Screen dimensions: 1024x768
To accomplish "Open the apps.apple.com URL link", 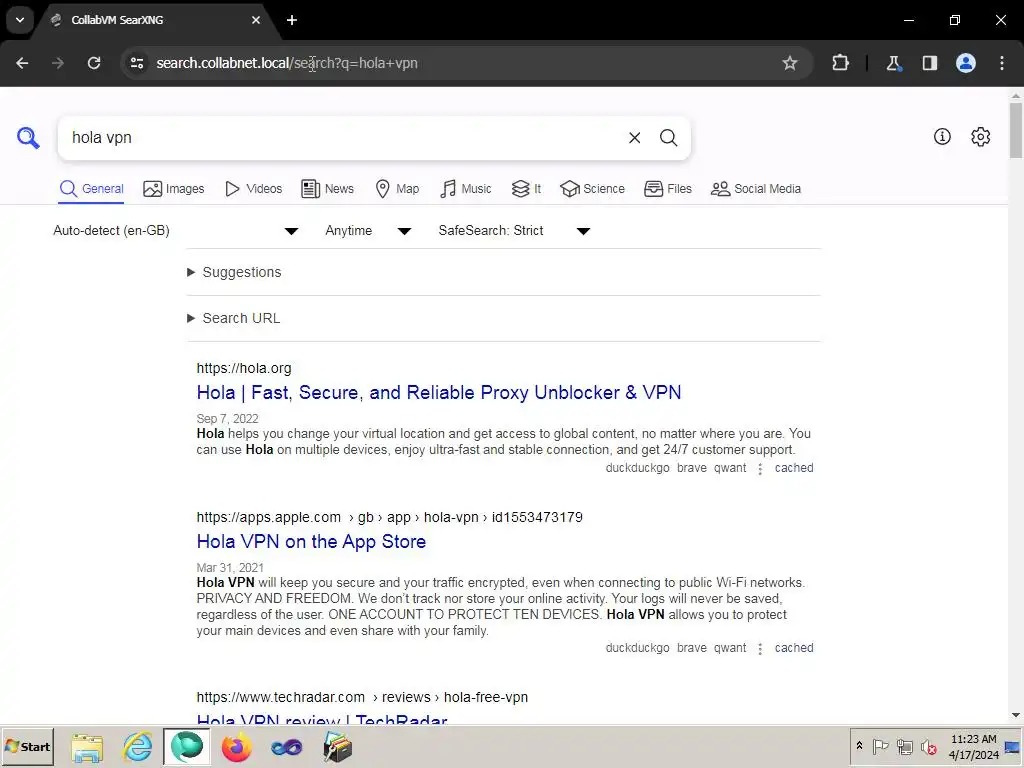I will (x=390, y=517).
